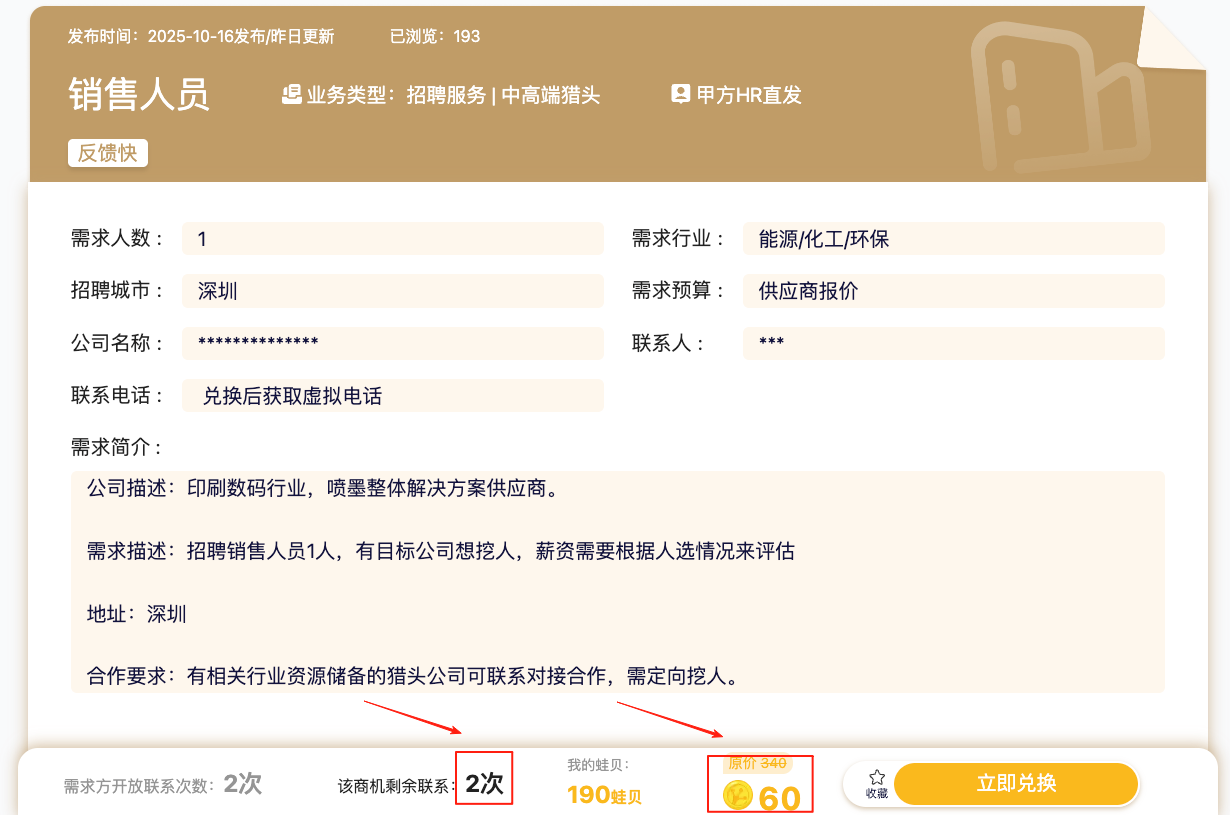Click the 原价 340 strikethrough price label
The width and height of the screenshot is (1230, 815).
pyautogui.click(x=756, y=764)
